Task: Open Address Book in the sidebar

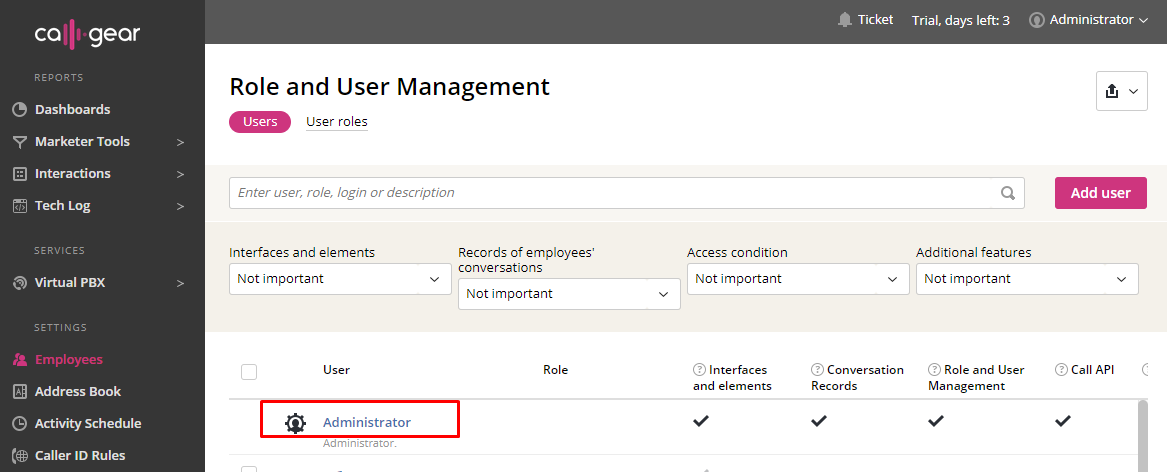Action: (x=77, y=392)
